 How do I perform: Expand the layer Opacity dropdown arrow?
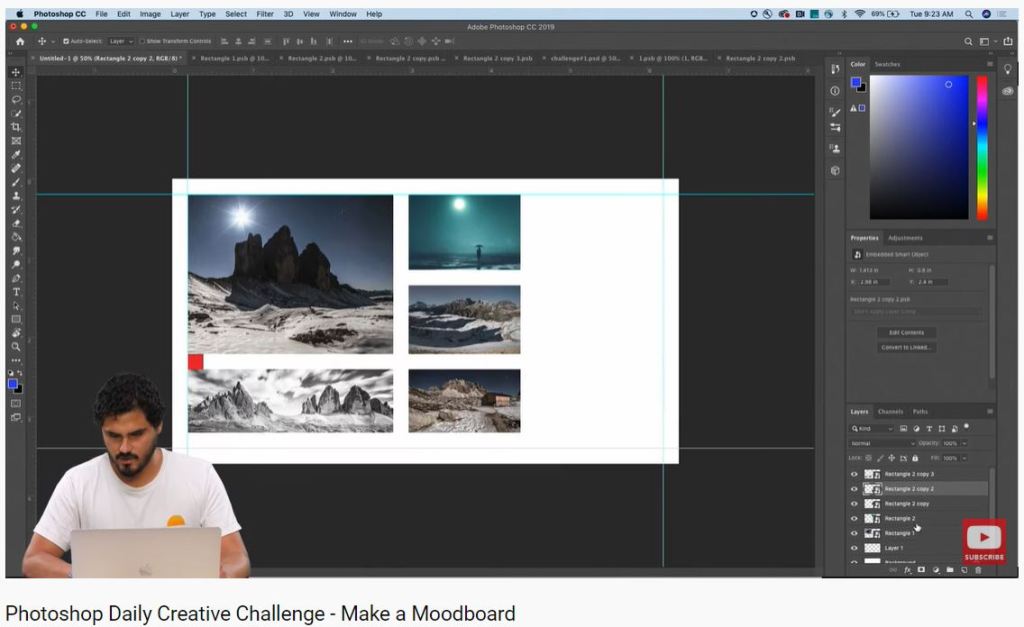click(964, 443)
